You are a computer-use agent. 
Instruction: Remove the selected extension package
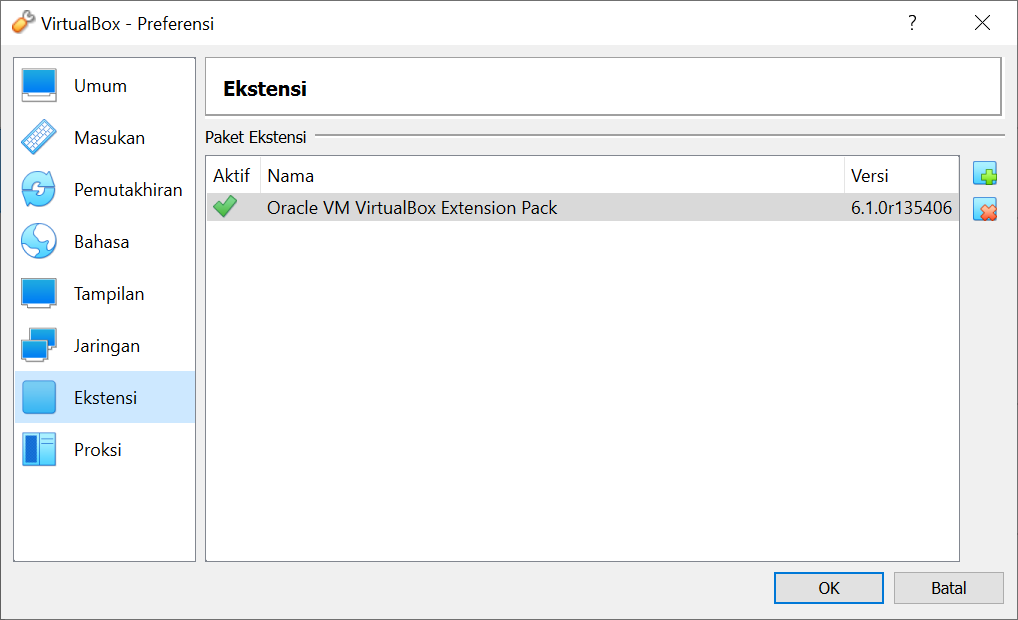(x=985, y=209)
